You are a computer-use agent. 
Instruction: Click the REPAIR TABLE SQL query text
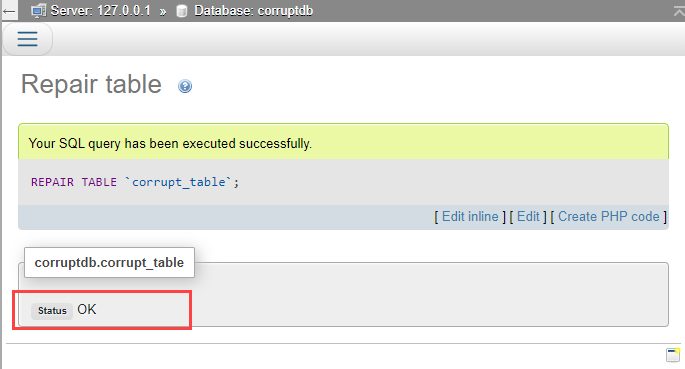(x=135, y=182)
